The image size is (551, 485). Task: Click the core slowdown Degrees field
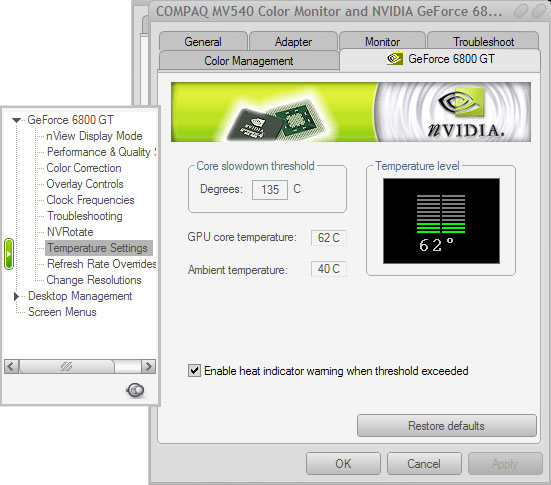(270, 190)
